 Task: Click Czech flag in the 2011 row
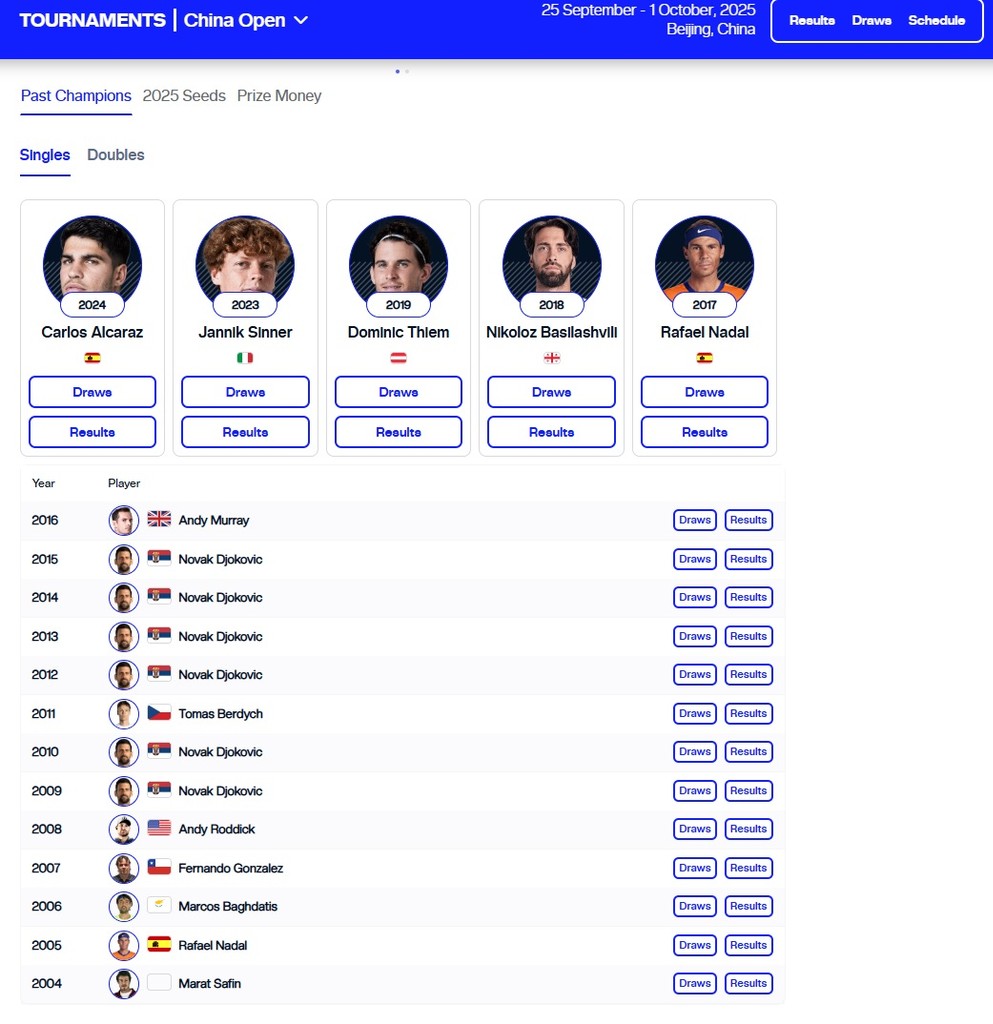point(159,712)
